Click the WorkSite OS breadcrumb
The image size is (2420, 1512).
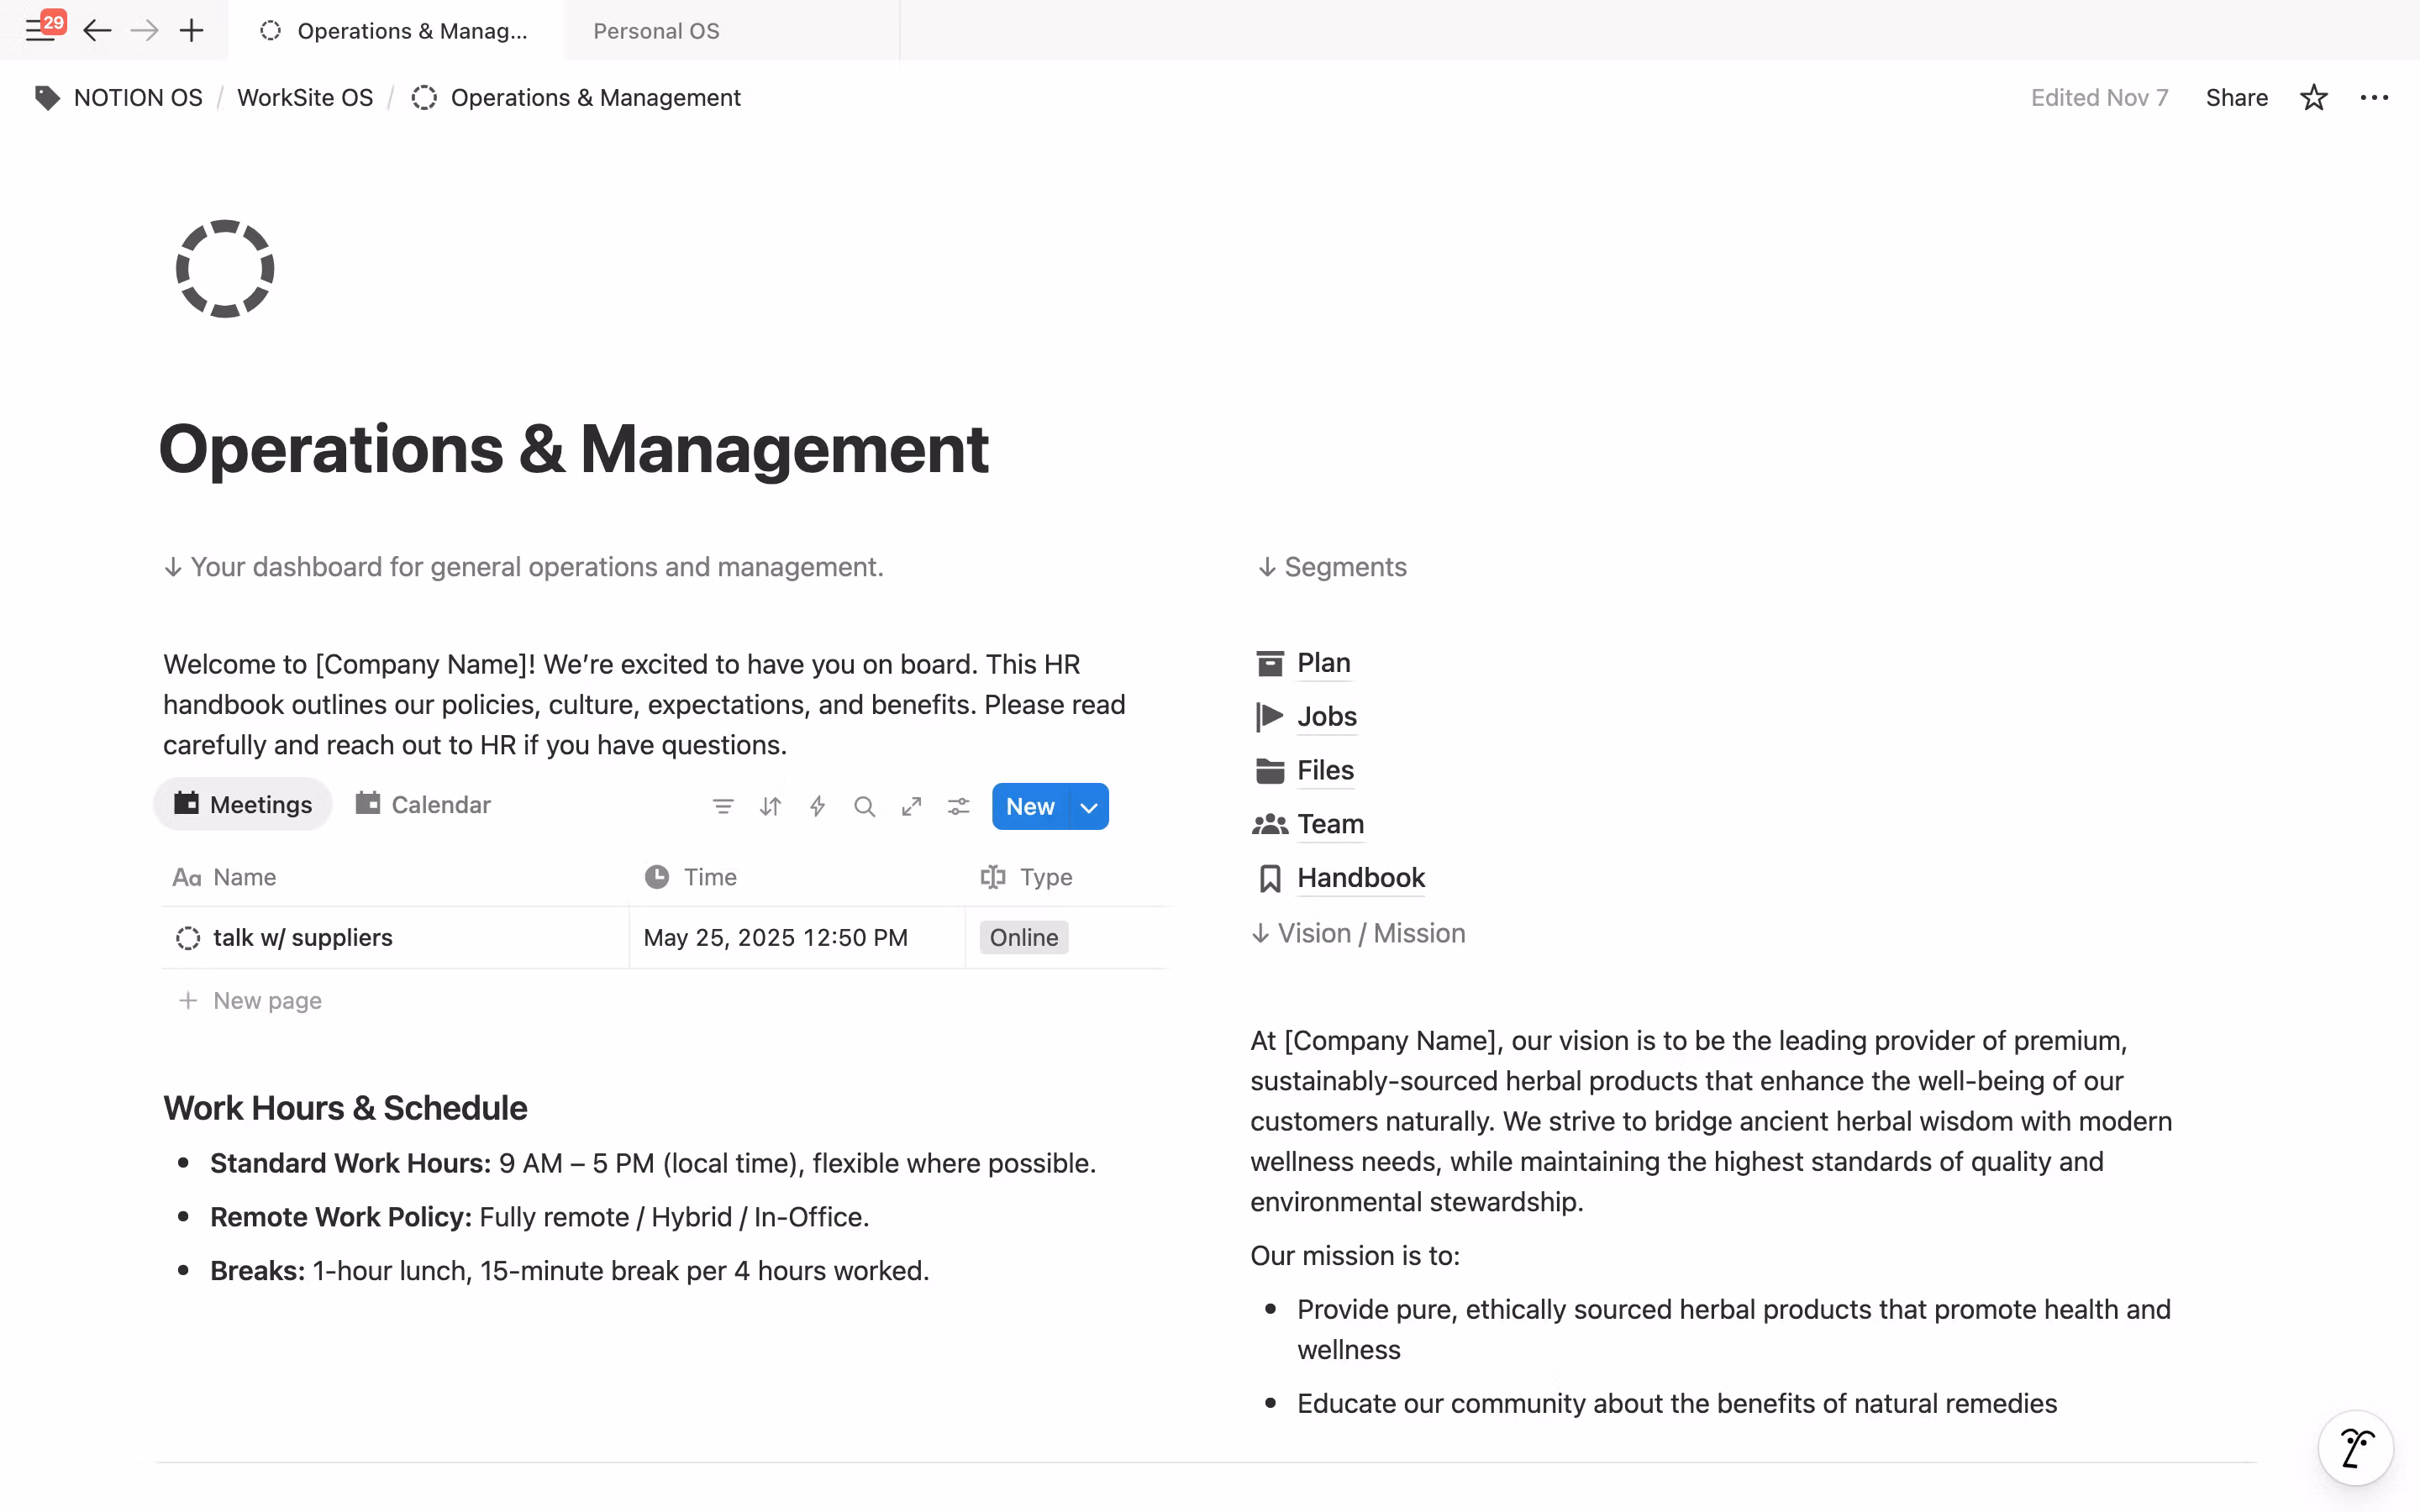(x=304, y=97)
